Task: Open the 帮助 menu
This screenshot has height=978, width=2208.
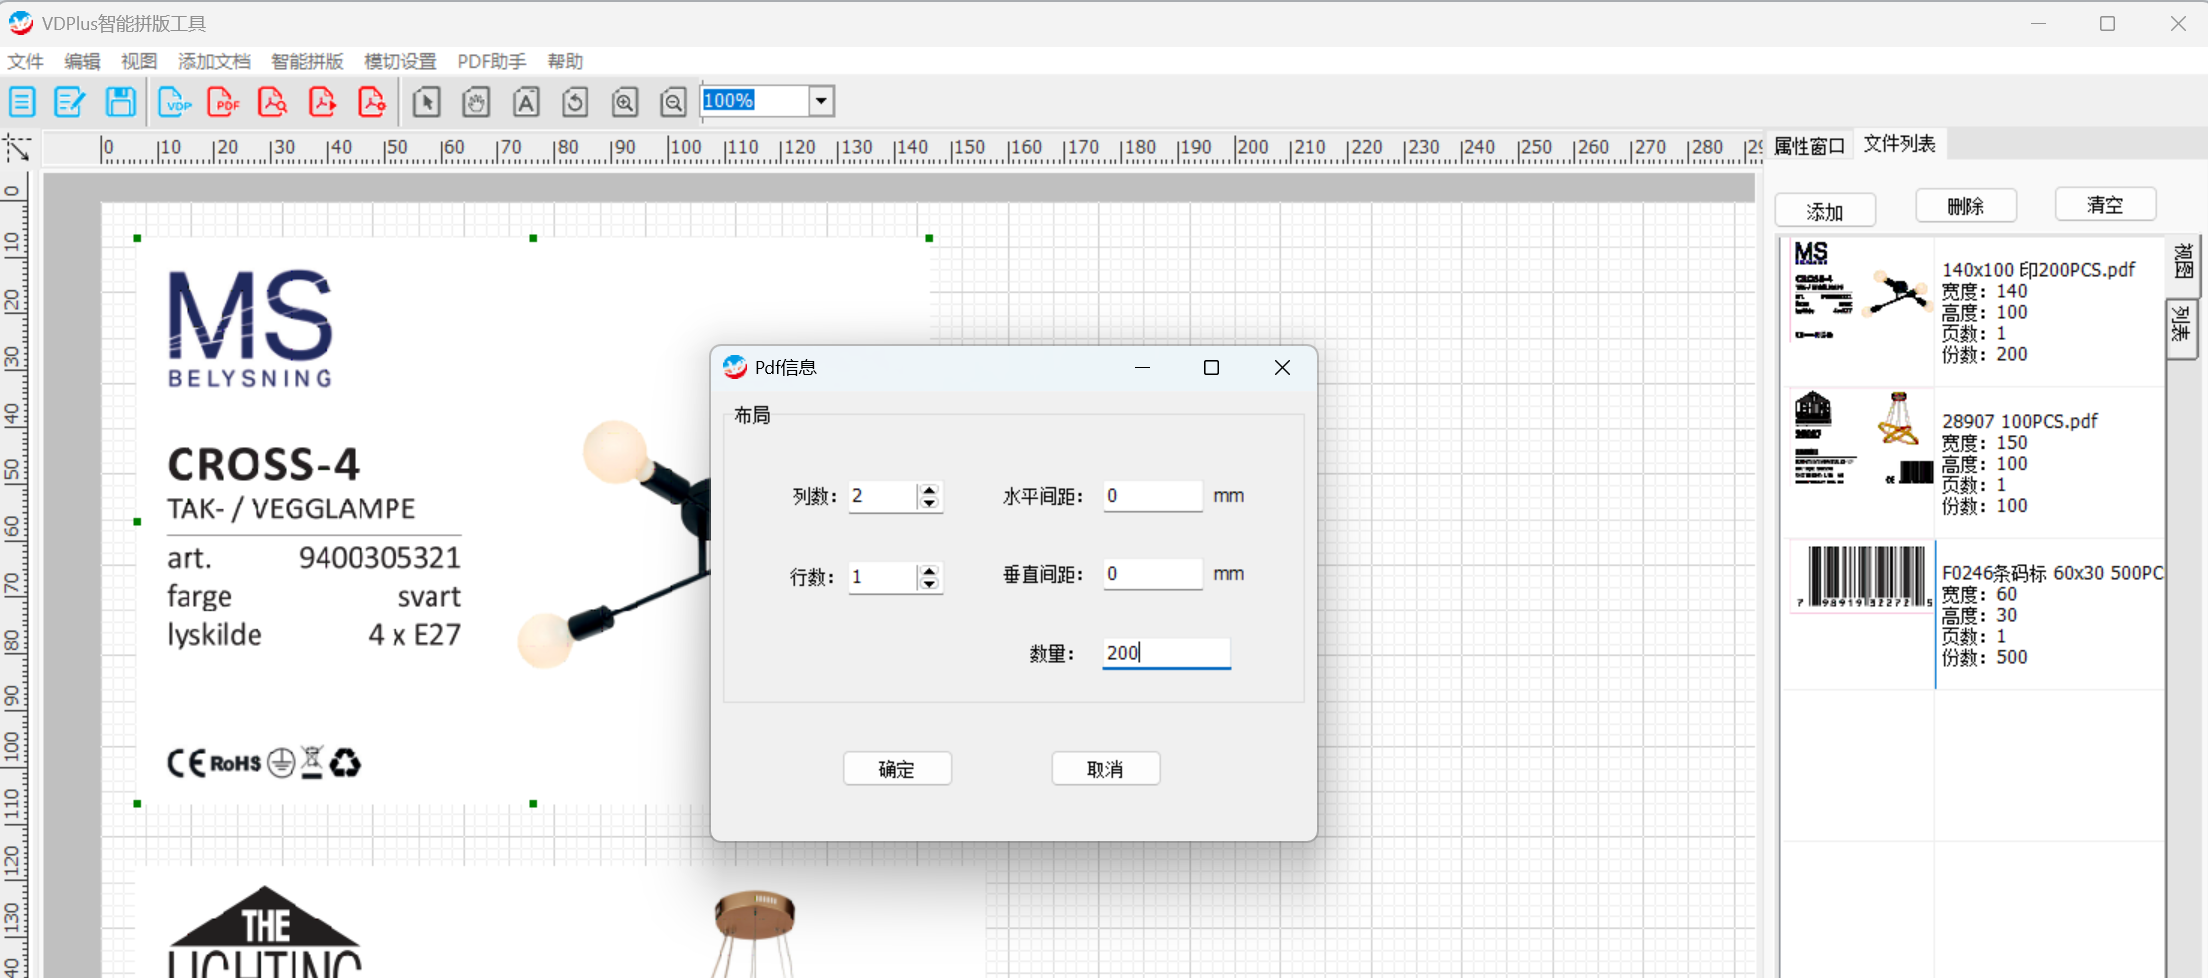Action: tap(565, 61)
